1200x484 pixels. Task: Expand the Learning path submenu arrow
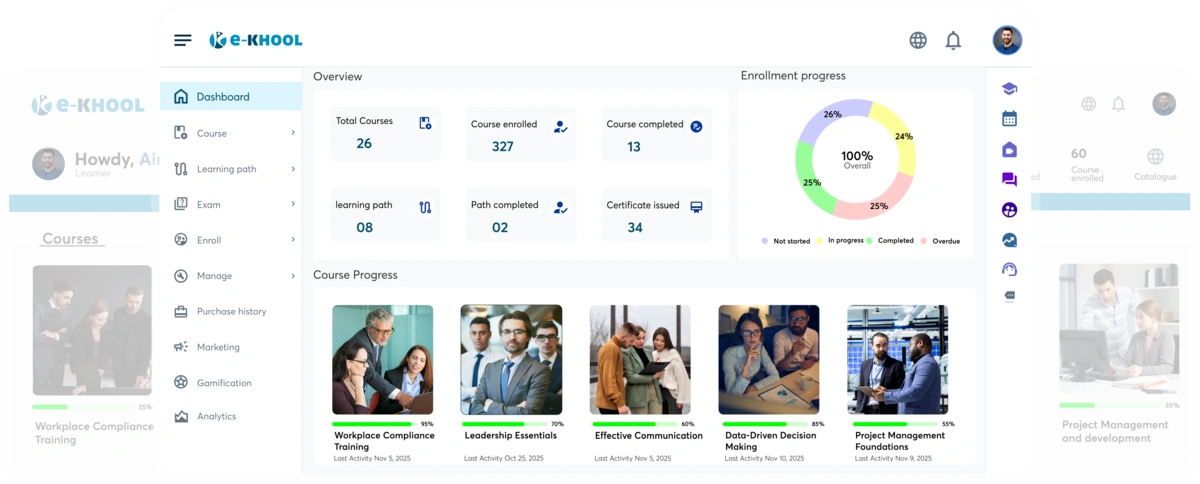pyautogui.click(x=293, y=169)
